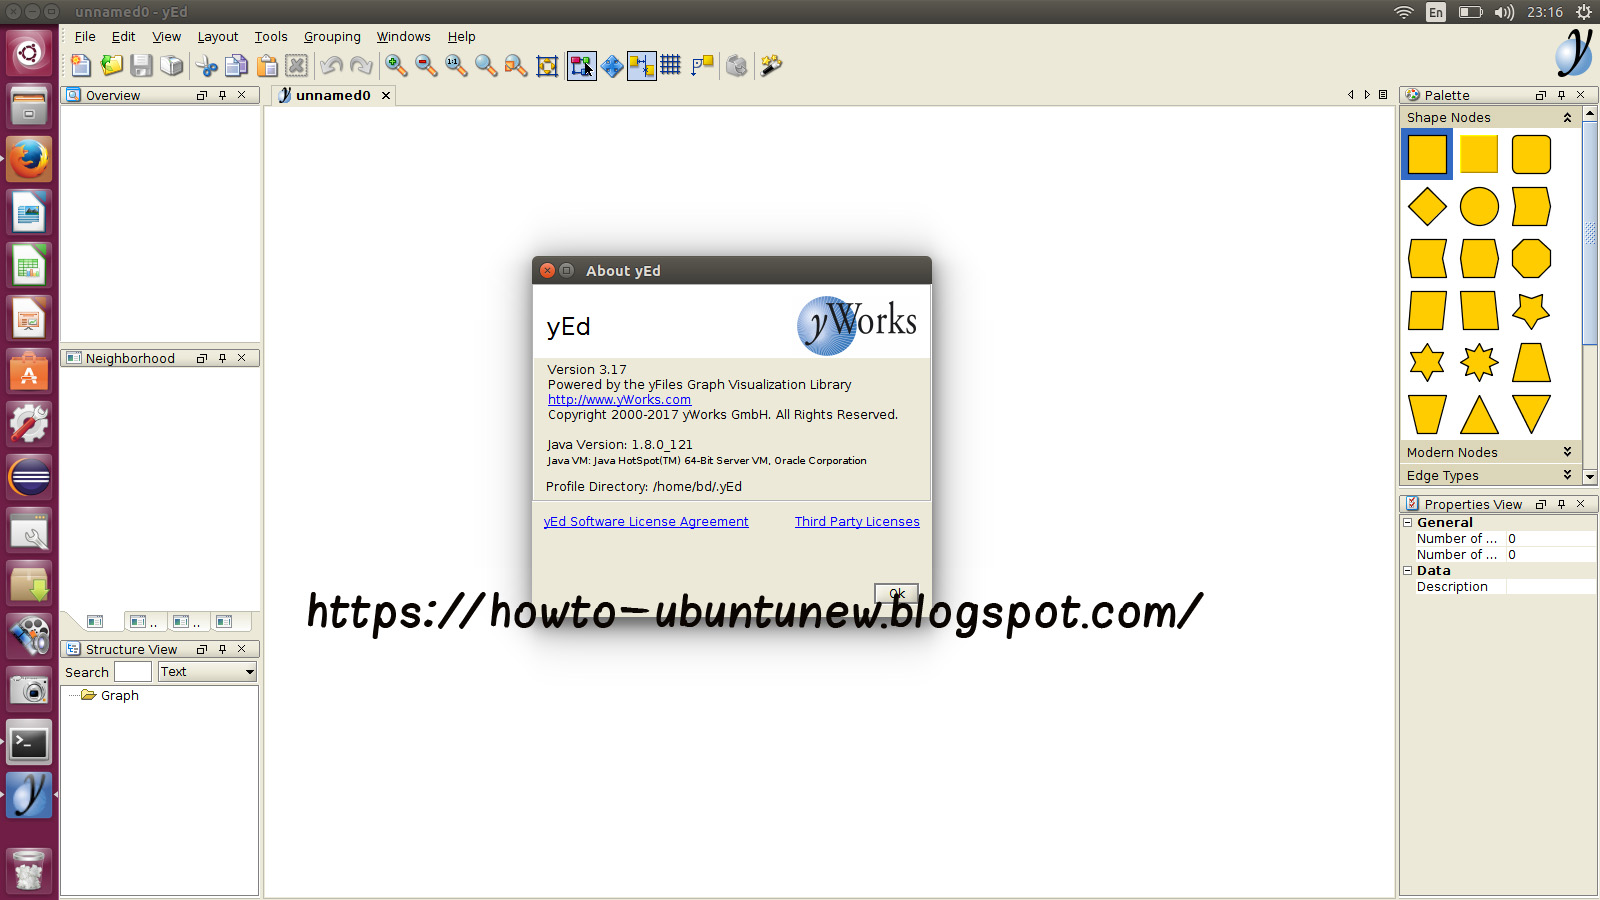Click the Redo arrow icon
This screenshot has width=1600, height=900.
[x=361, y=66]
